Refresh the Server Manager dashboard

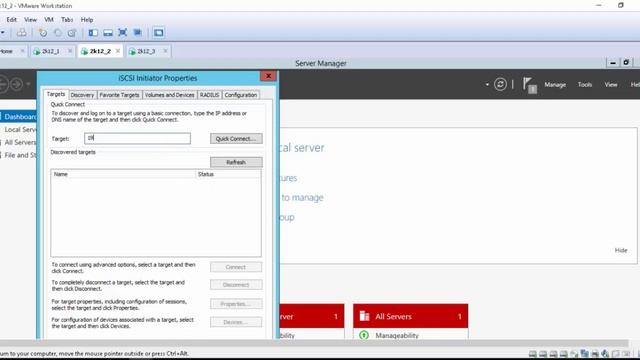[x=500, y=84]
